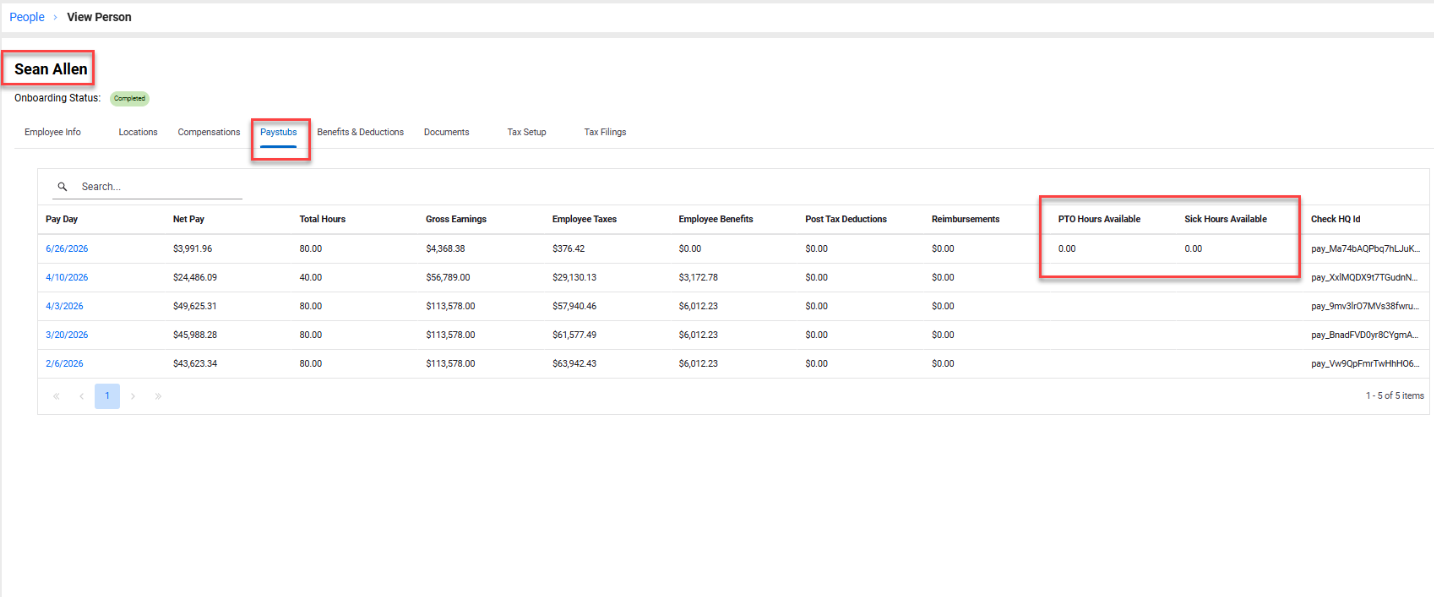The height and width of the screenshot is (597, 1434).
Task: Click employee taxes $61,577.49
Action: (x=575, y=335)
